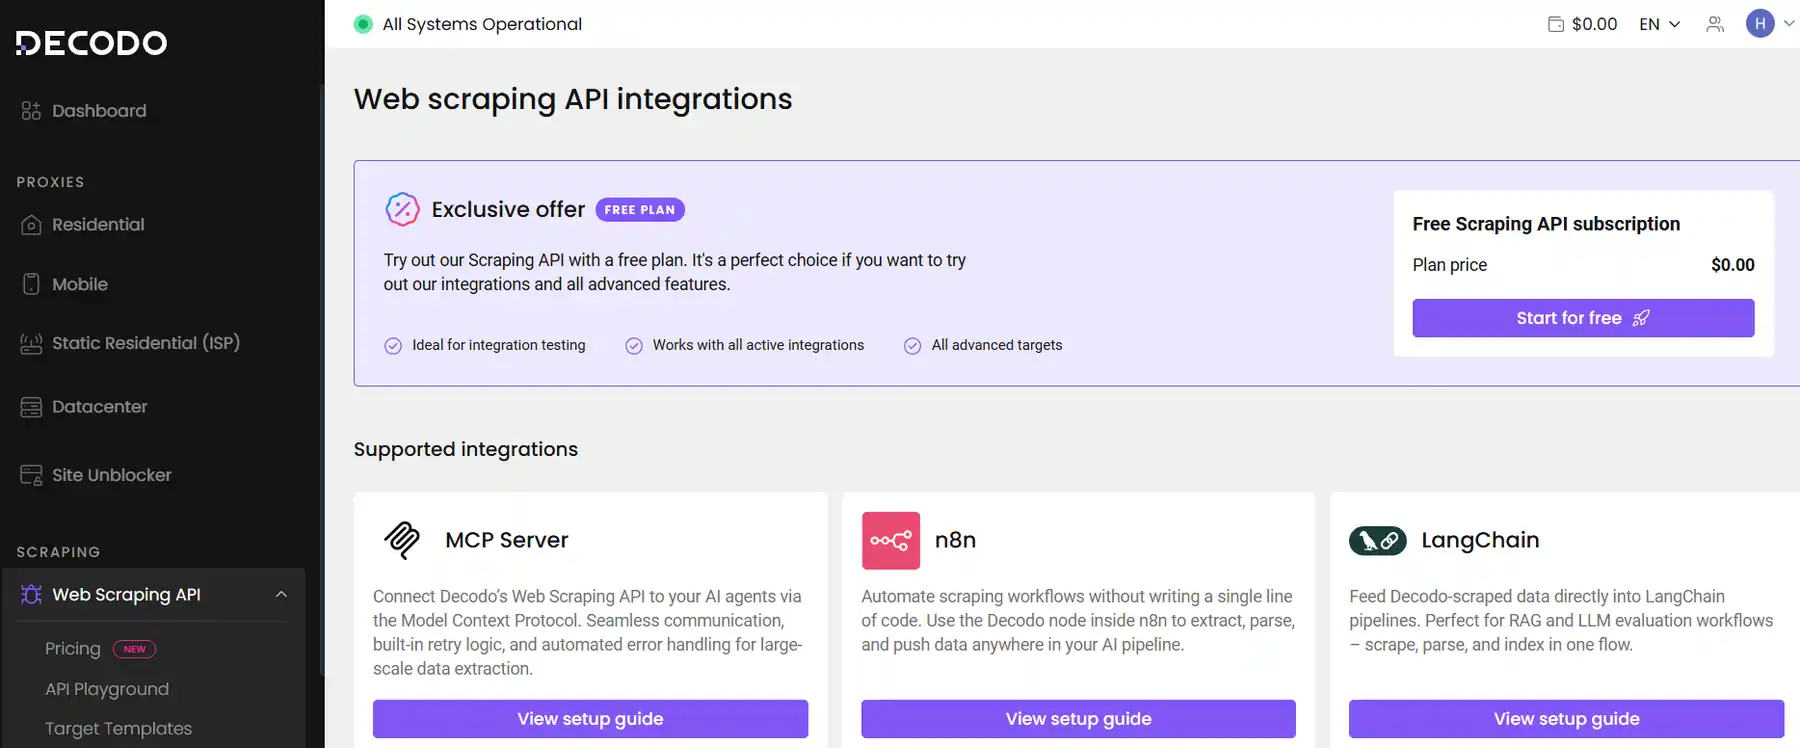Click the green system status indicator
1800x748 pixels.
point(363,24)
